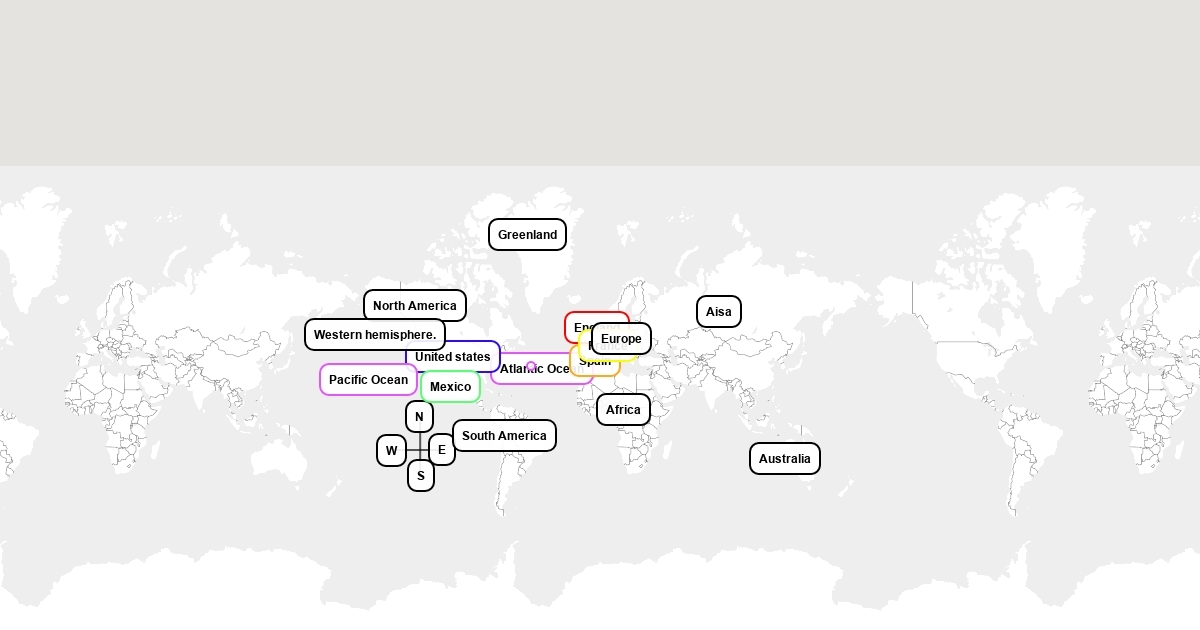Click the Australia label
Image resolution: width=1200 pixels, height=630 pixels.
785,459
